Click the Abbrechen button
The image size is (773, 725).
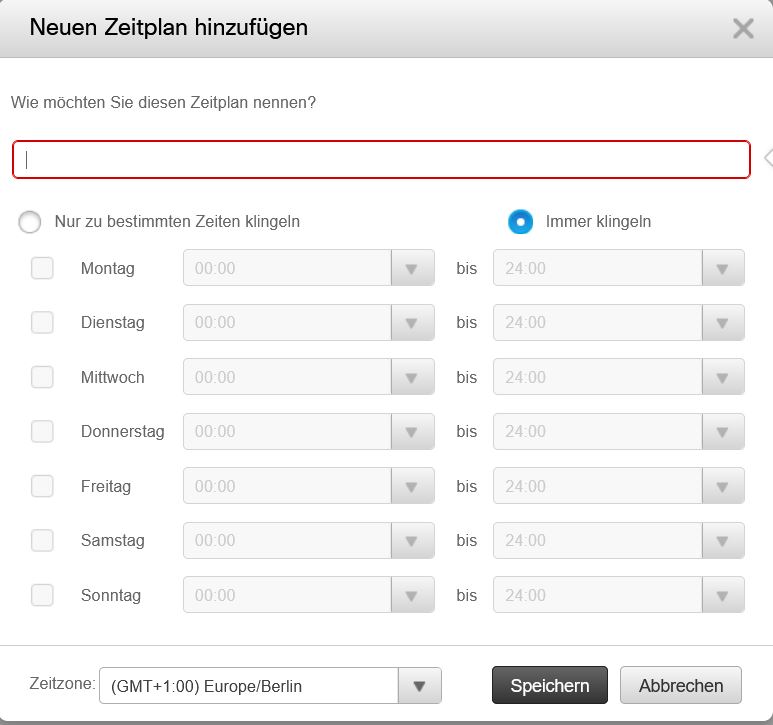[681, 685]
